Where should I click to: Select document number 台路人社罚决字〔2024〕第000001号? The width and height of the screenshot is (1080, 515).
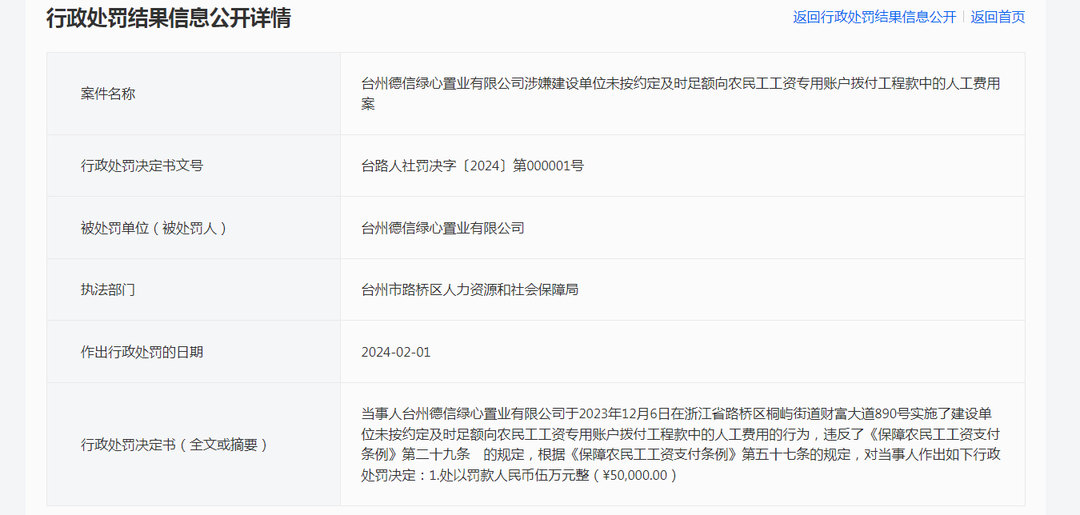pyautogui.click(x=472, y=166)
